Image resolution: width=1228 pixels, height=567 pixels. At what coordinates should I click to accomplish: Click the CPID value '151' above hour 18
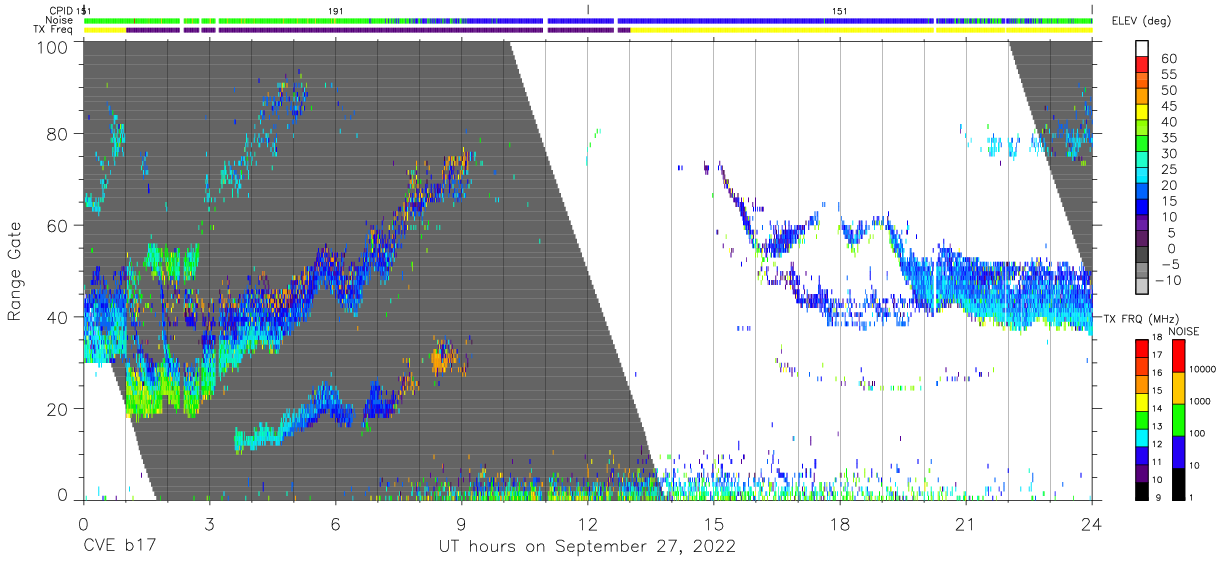(840, 10)
